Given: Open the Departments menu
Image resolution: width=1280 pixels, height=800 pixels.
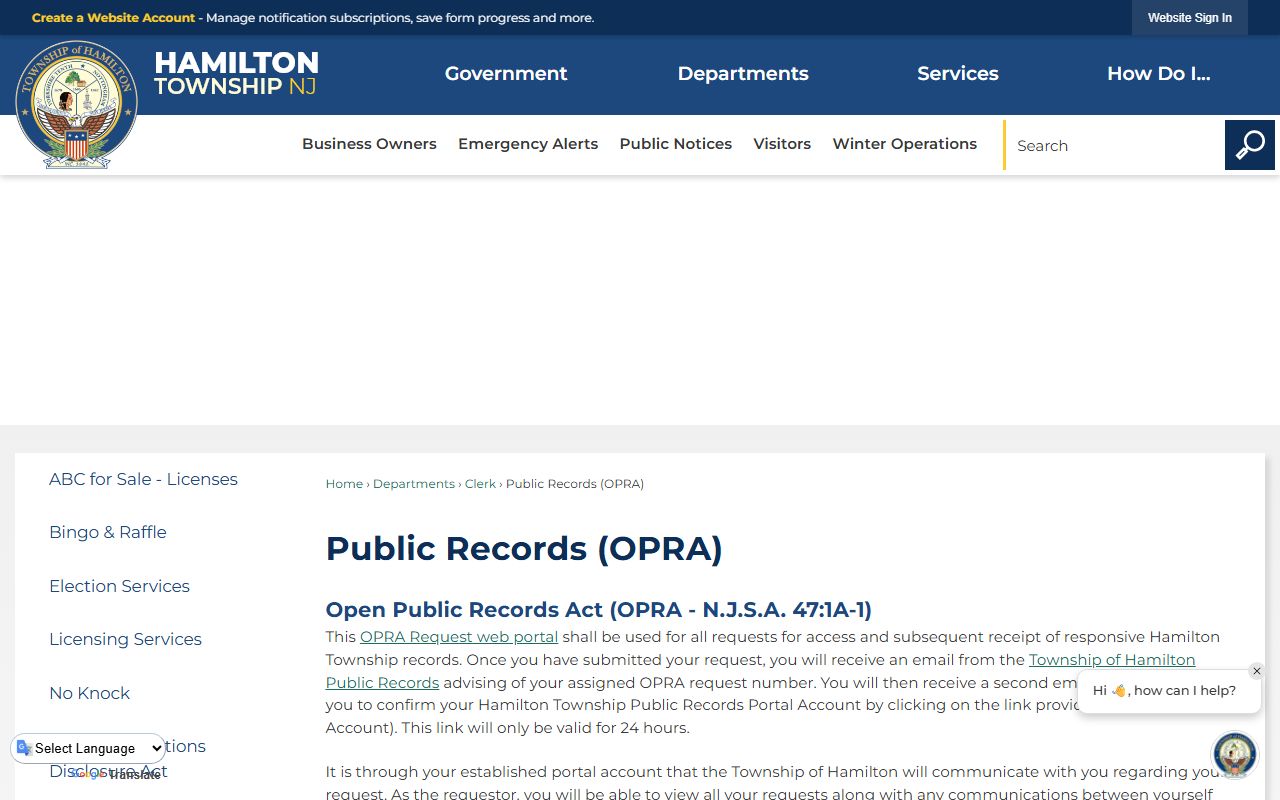Looking at the screenshot, I should pyautogui.click(x=743, y=74).
